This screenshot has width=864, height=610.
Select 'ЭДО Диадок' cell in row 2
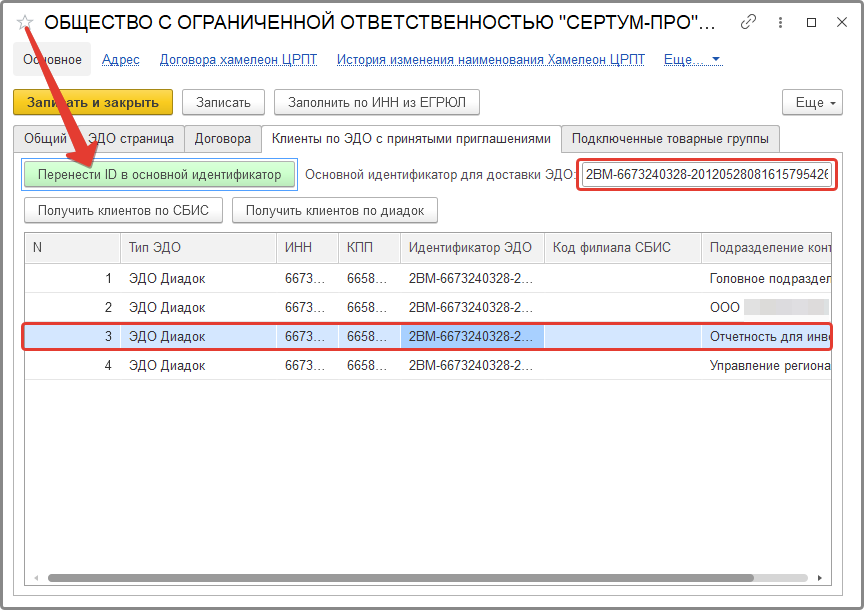click(x=198, y=307)
